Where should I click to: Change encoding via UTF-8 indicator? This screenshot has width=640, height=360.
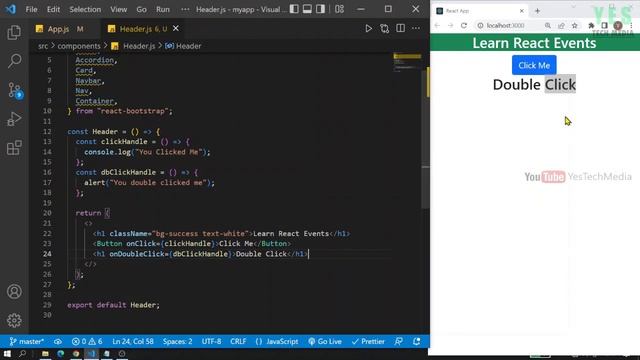[211, 341]
